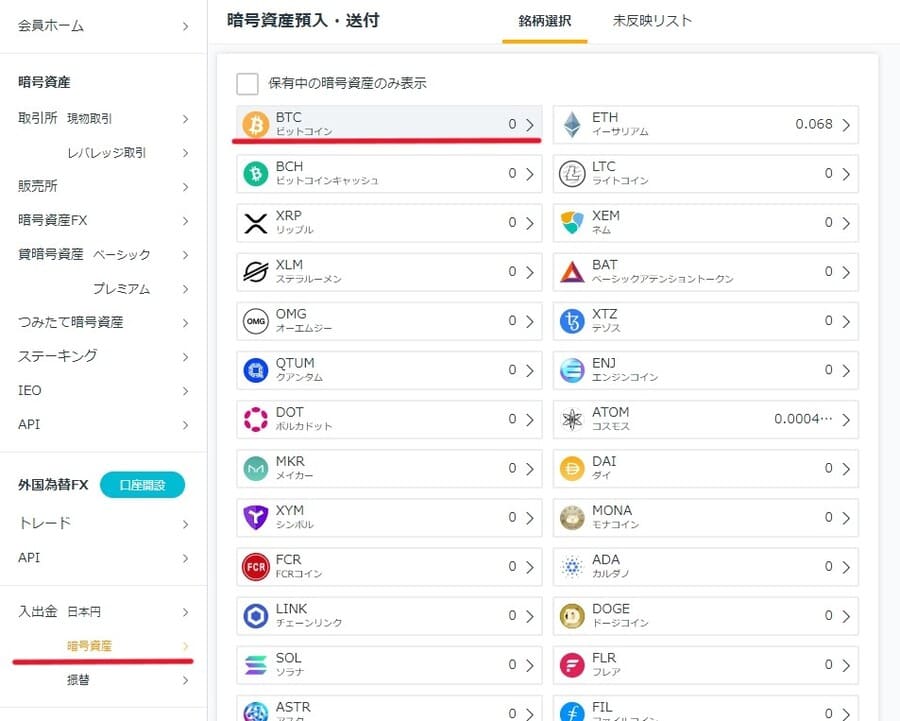Click the 口座開設 button

142,484
